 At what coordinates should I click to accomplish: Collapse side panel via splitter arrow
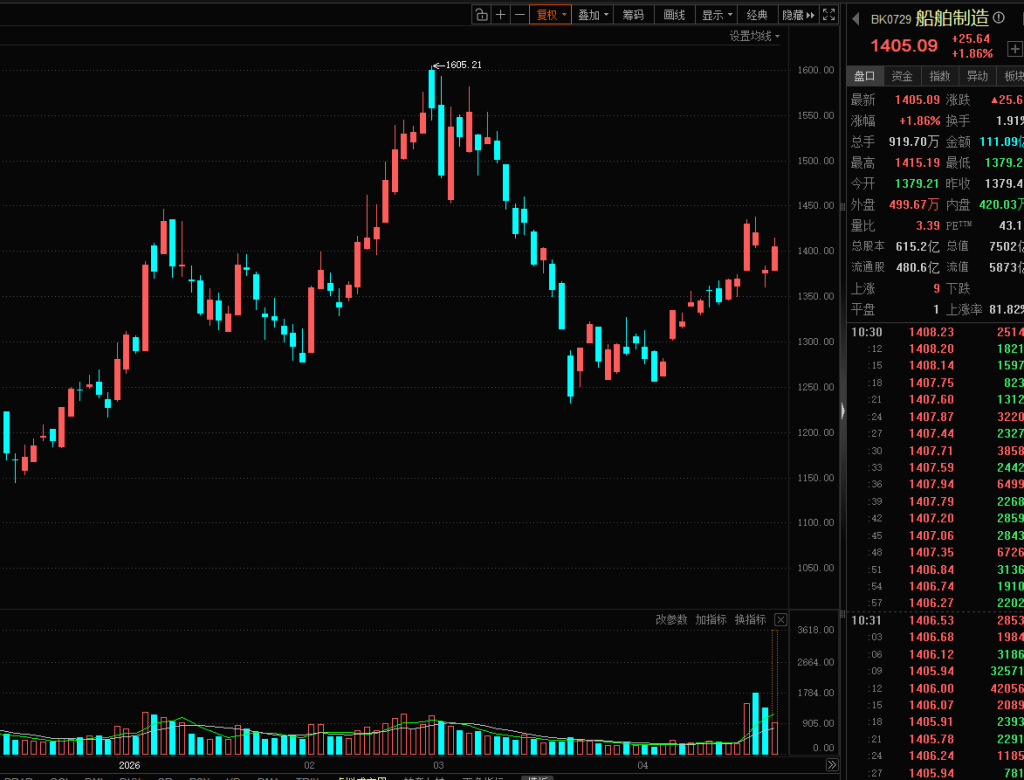click(x=842, y=411)
